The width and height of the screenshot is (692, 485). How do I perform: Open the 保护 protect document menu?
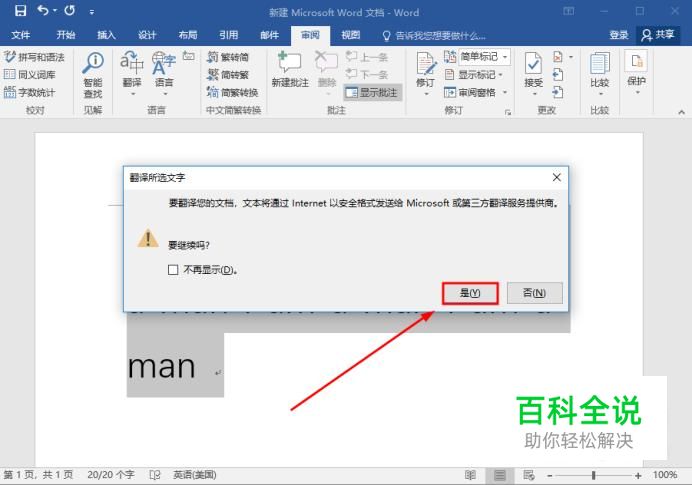point(636,73)
